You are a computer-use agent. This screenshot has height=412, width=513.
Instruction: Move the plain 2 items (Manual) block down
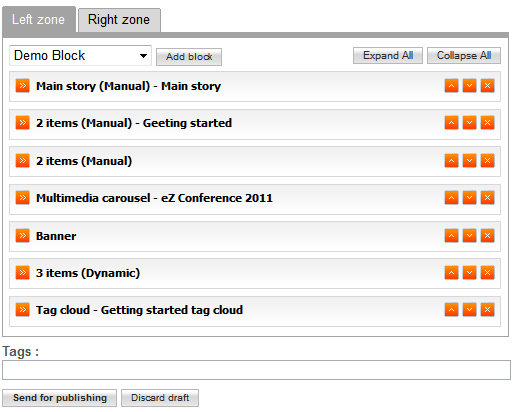click(x=469, y=161)
